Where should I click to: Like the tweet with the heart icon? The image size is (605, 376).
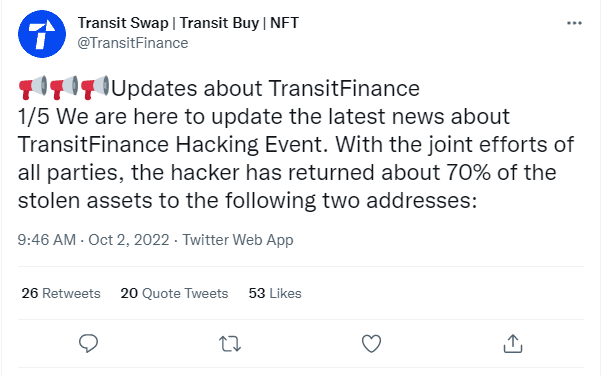pos(371,344)
